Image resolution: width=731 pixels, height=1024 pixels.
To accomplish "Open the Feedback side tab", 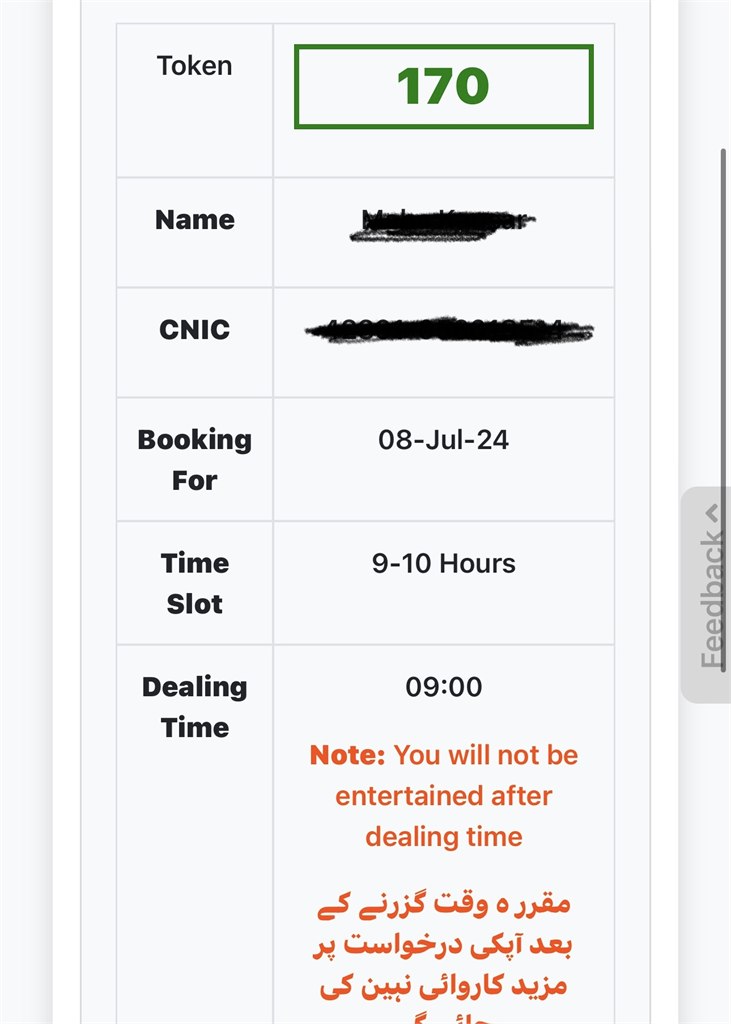I will tap(711, 596).
